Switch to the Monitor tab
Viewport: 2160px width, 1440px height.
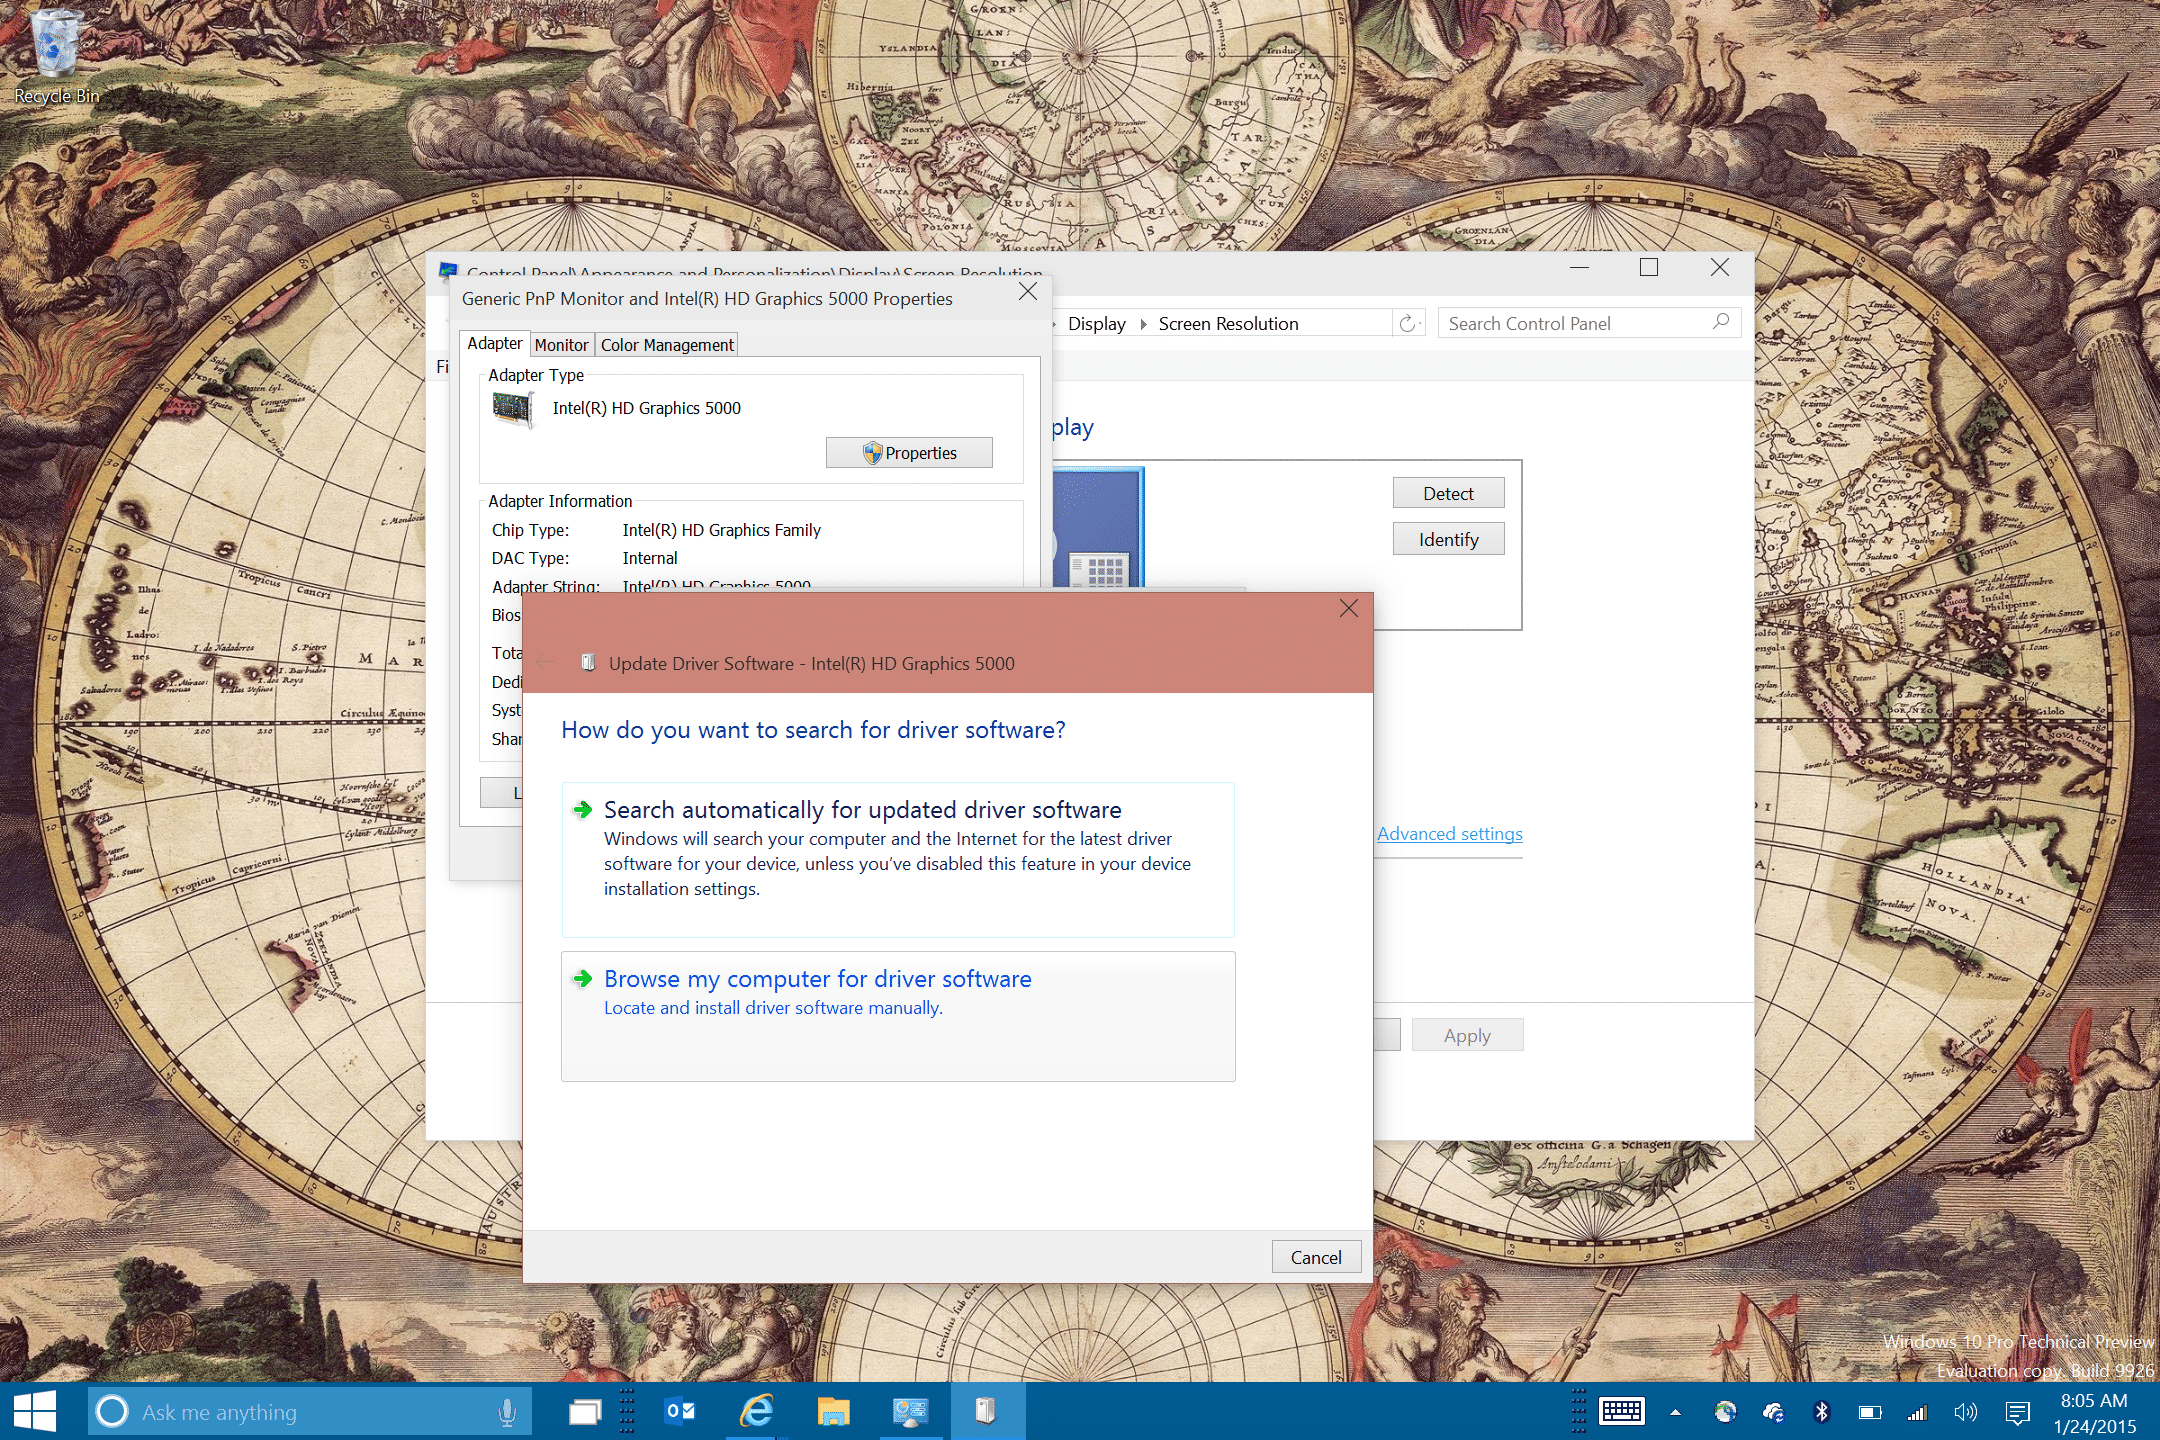coord(561,345)
